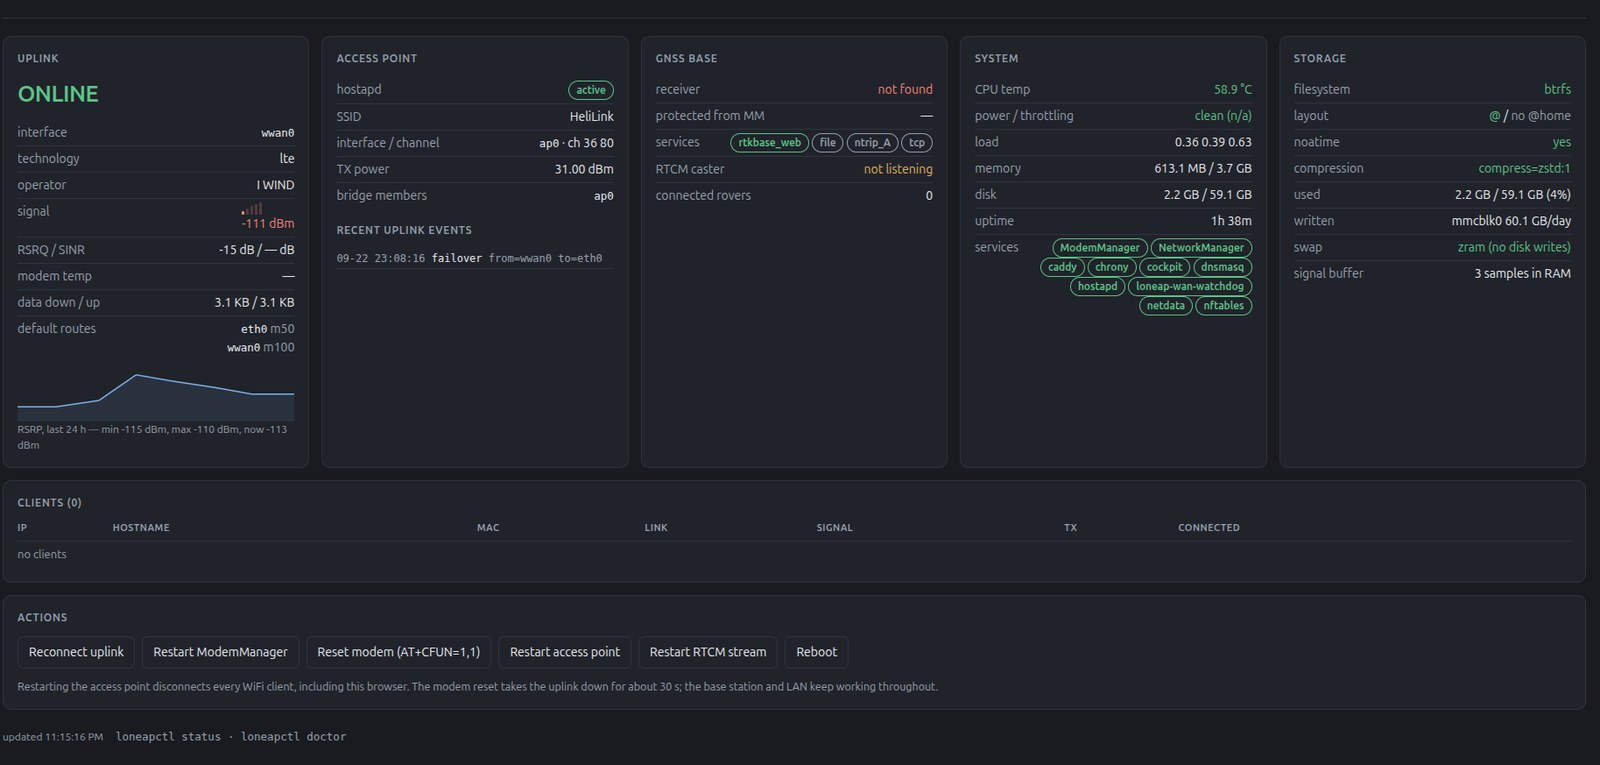Click the failover from=wwan0 to=eth0 event row
Image resolution: width=1600 pixels, height=765 pixels.
(475, 258)
